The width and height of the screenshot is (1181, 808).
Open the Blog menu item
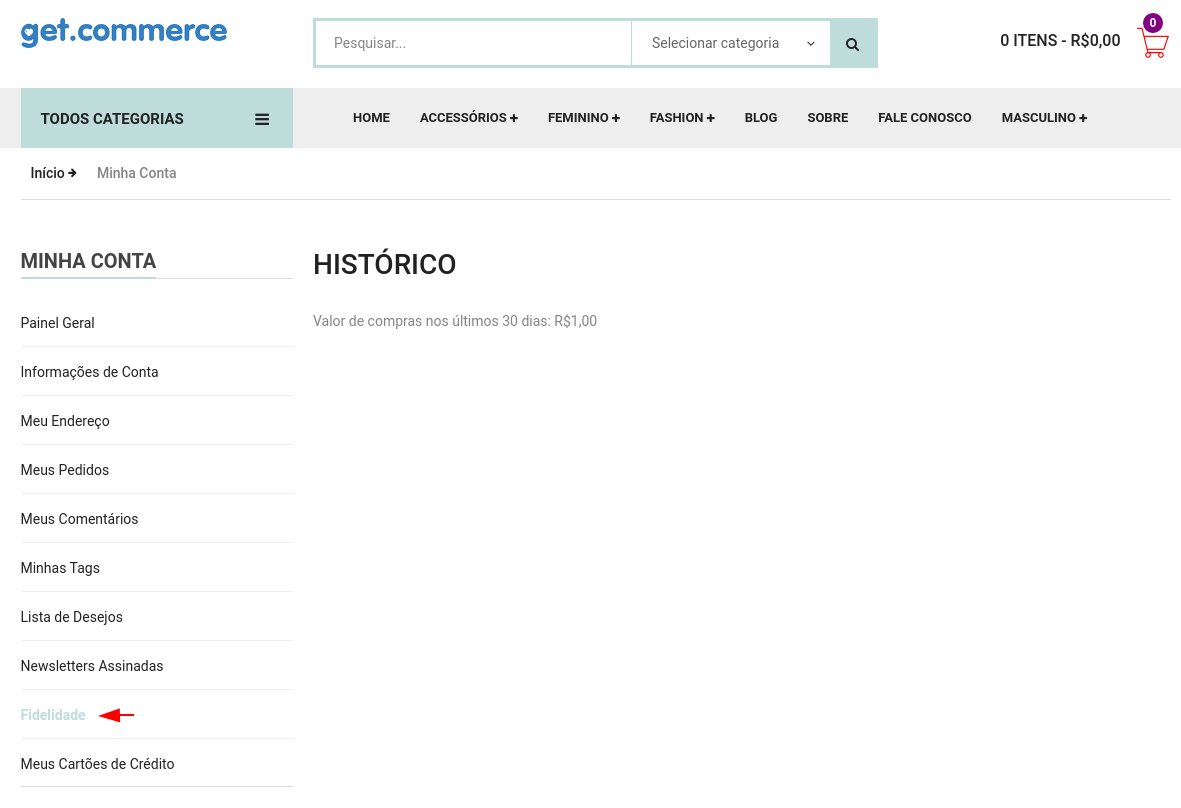[x=760, y=118]
